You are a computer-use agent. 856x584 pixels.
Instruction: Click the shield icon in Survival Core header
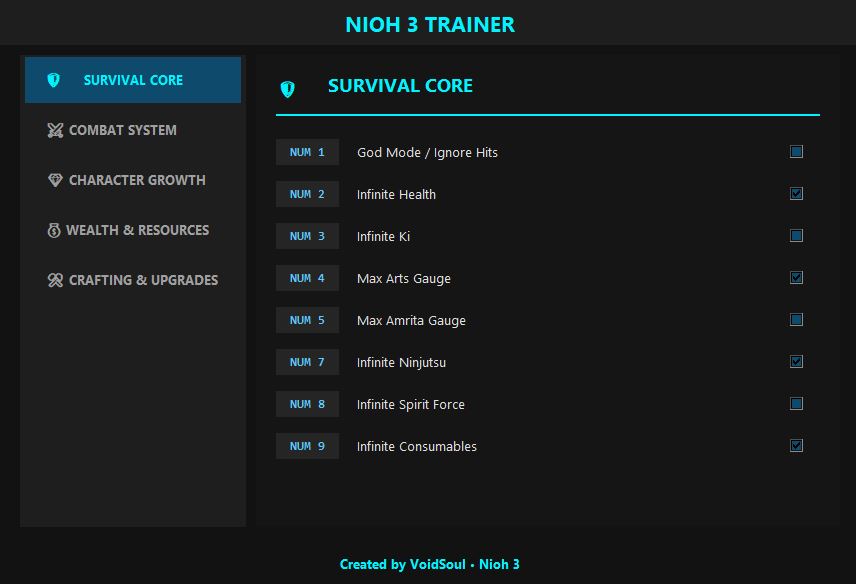(288, 89)
